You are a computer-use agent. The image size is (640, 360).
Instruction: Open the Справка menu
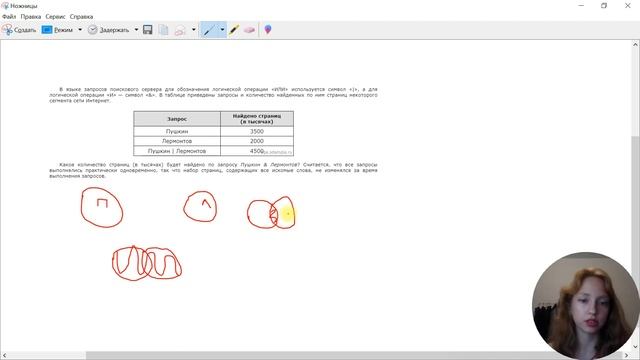click(81, 17)
